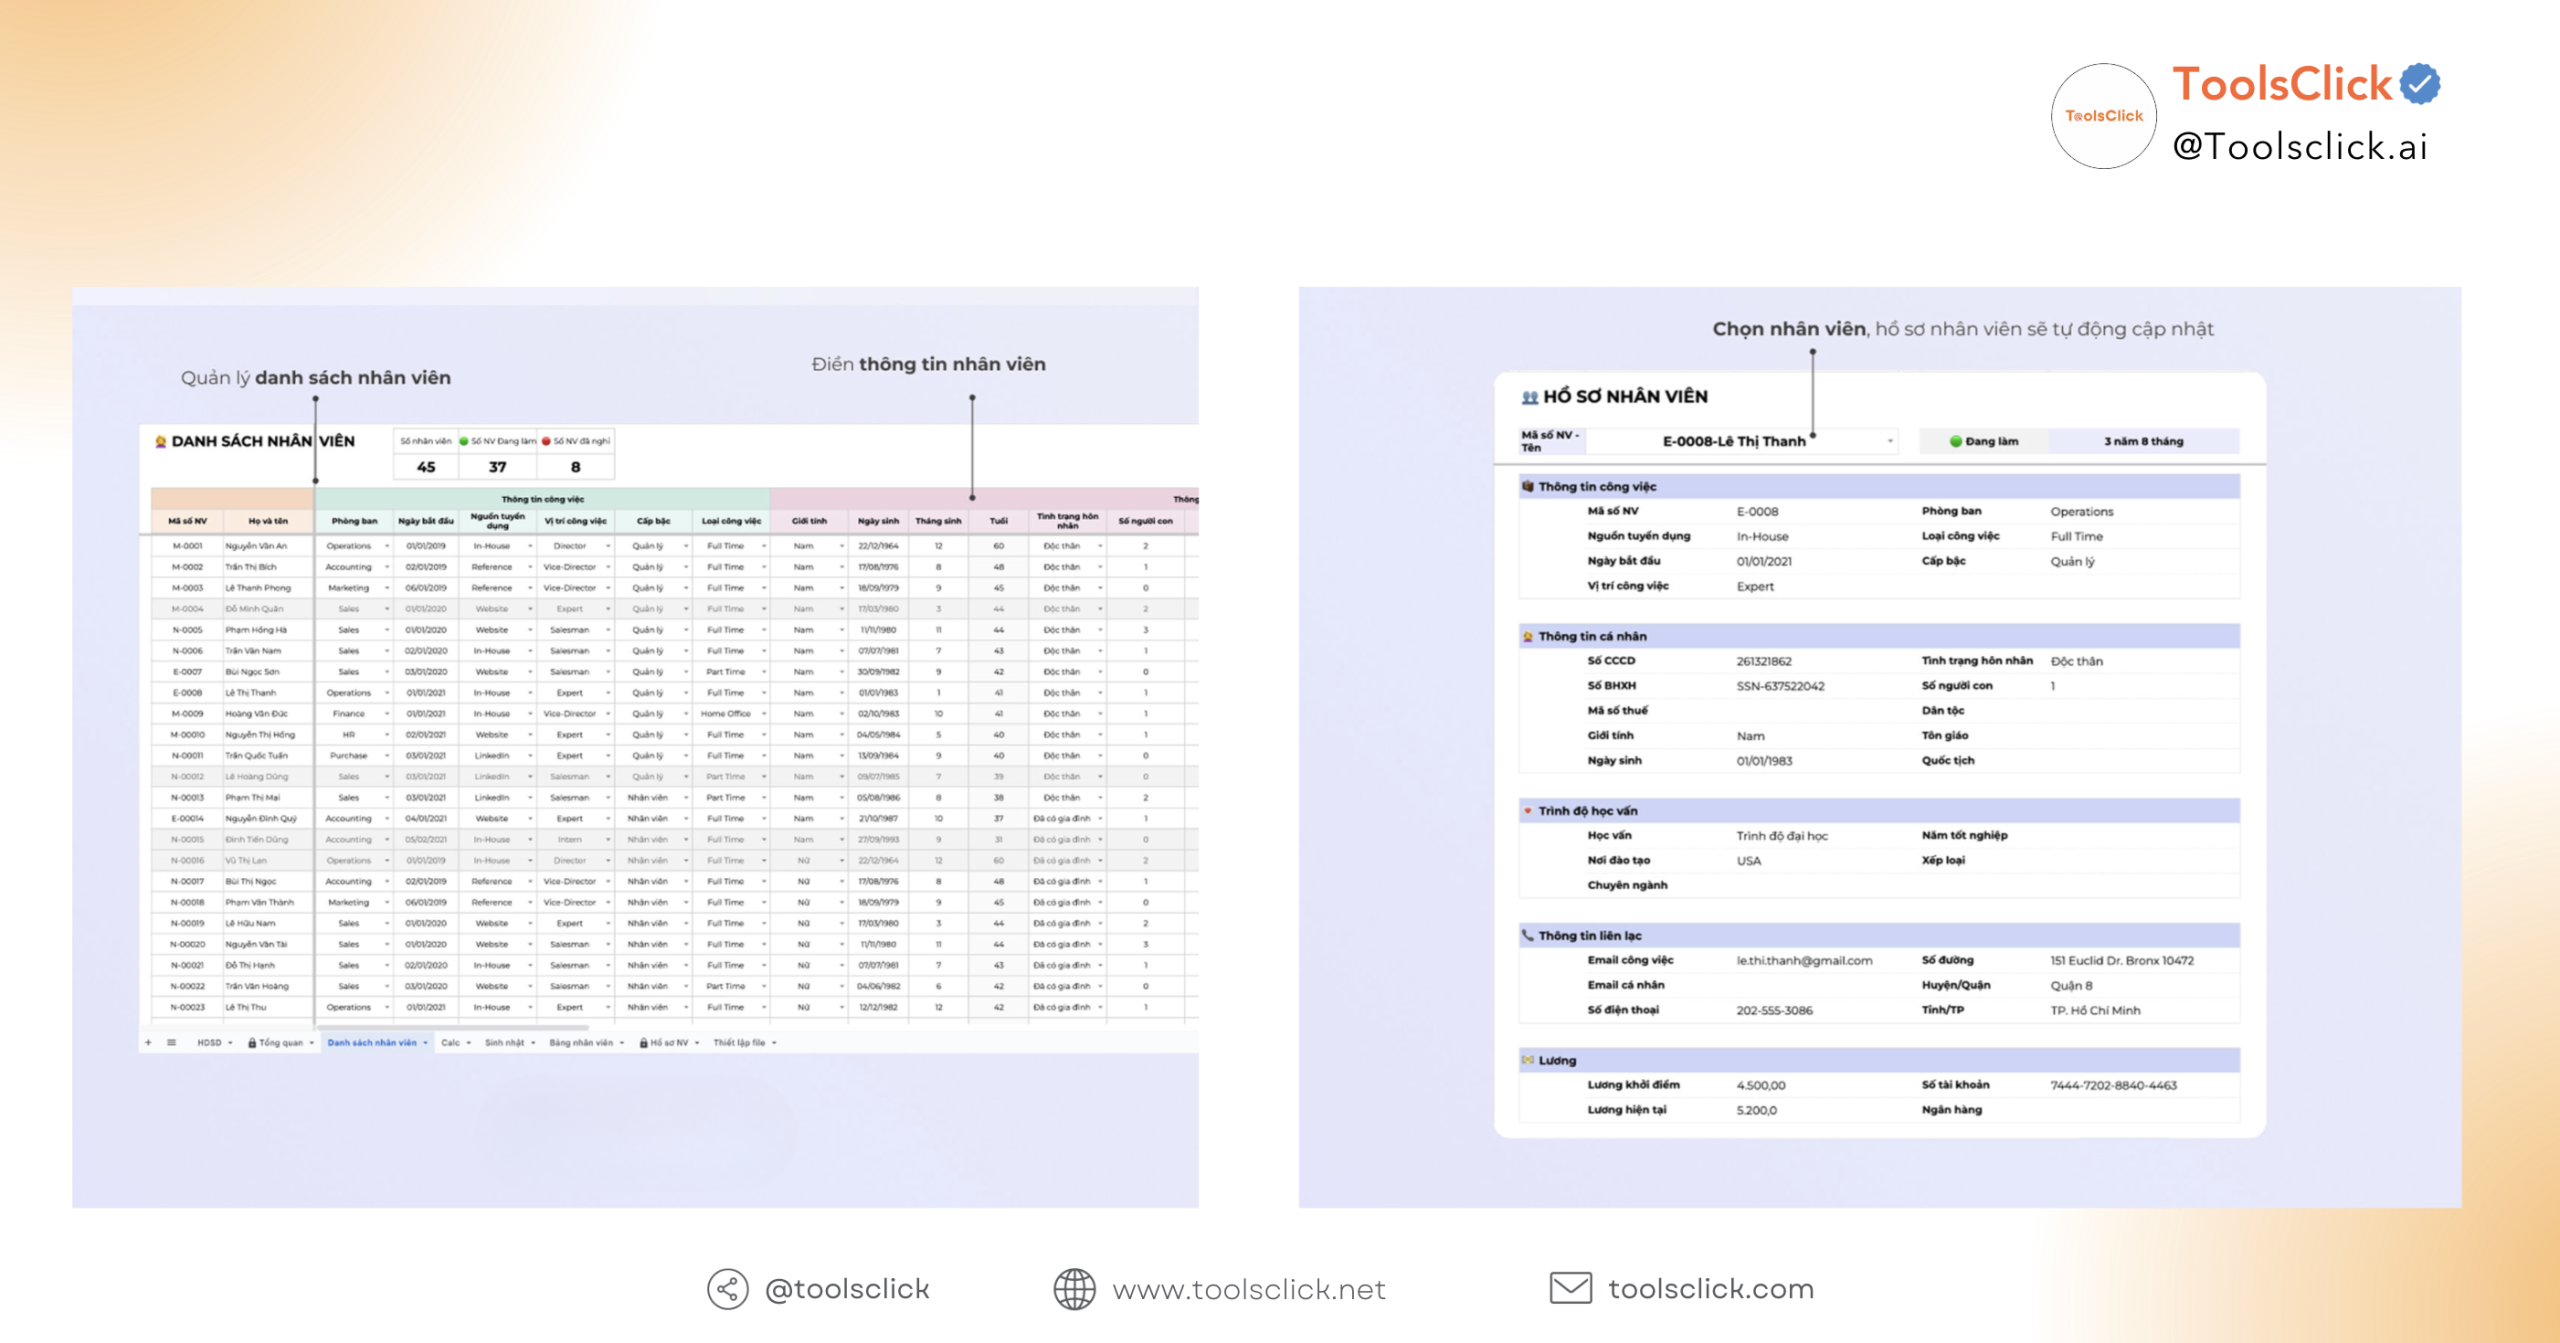Open the Phòng ban dropdown for Nguyễn Văn An
The image size is (2560, 1343).
click(x=388, y=546)
